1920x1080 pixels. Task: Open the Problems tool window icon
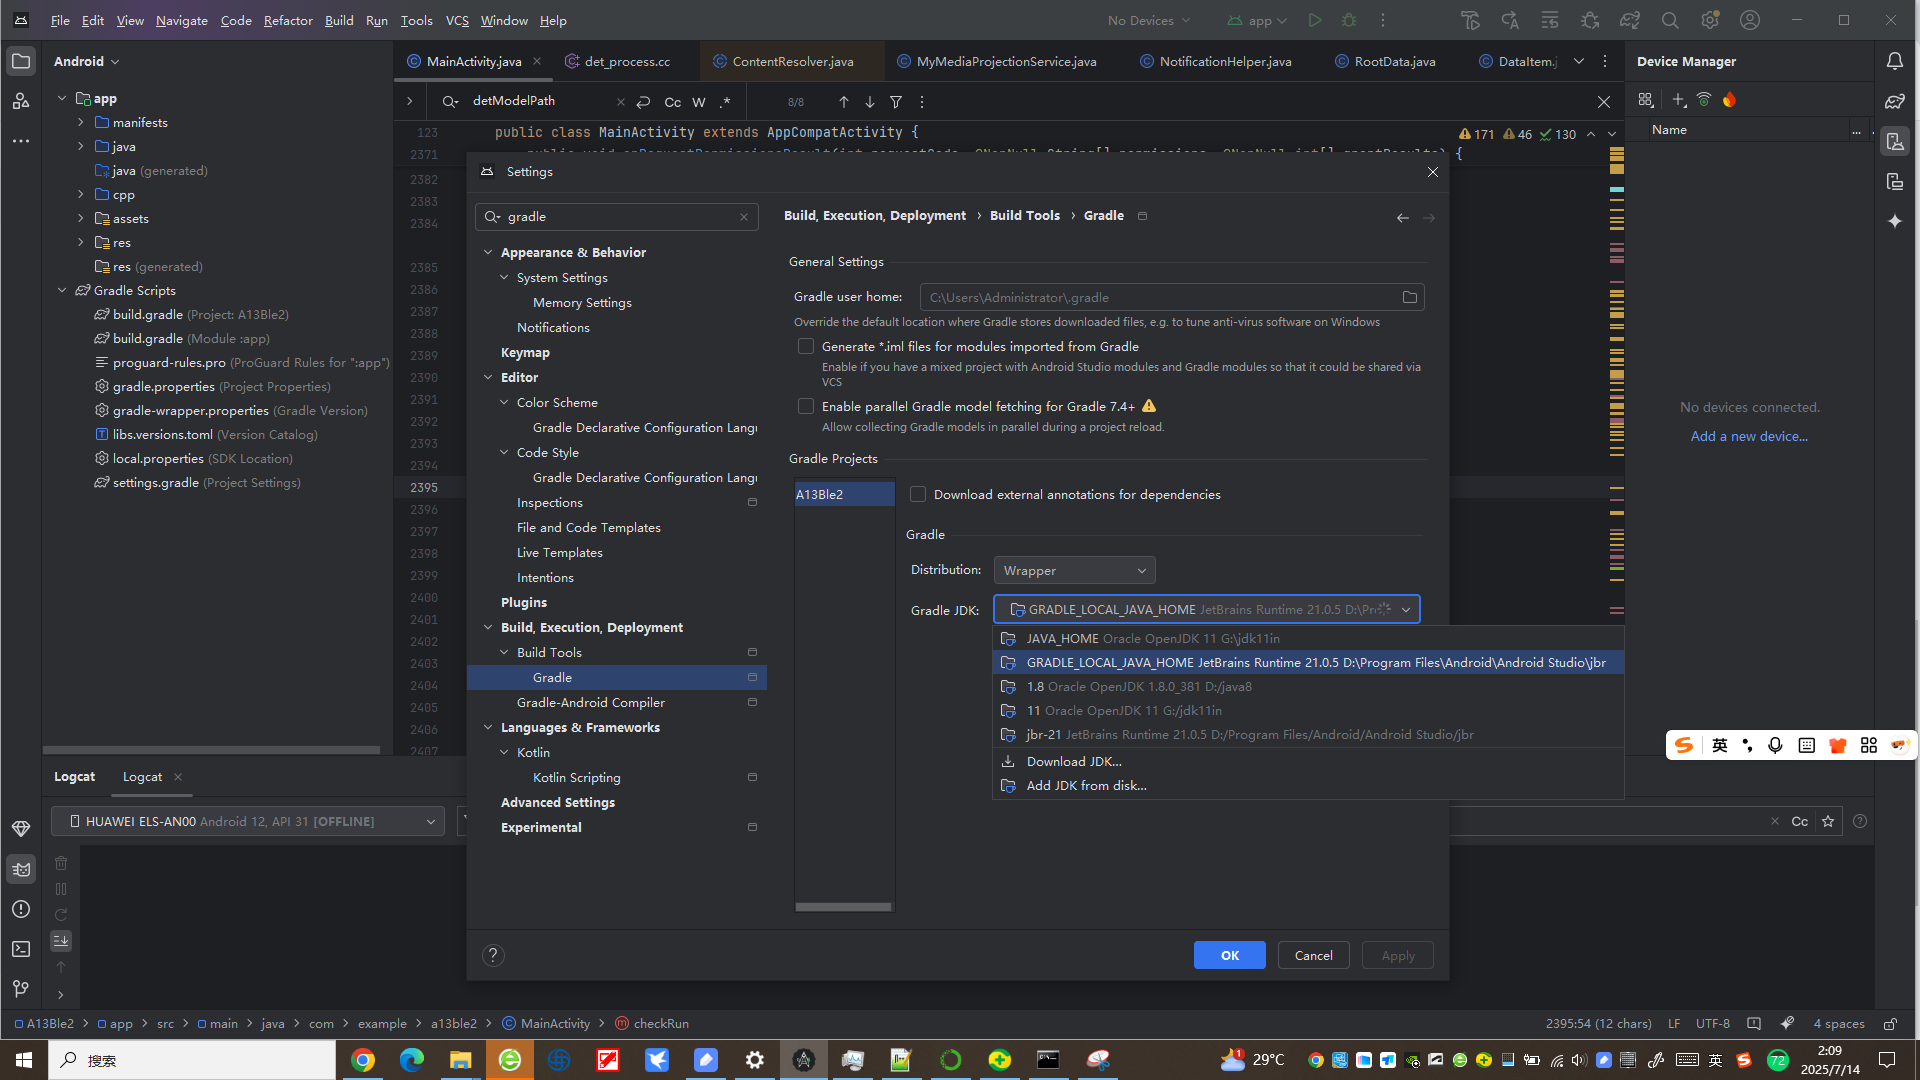21,909
